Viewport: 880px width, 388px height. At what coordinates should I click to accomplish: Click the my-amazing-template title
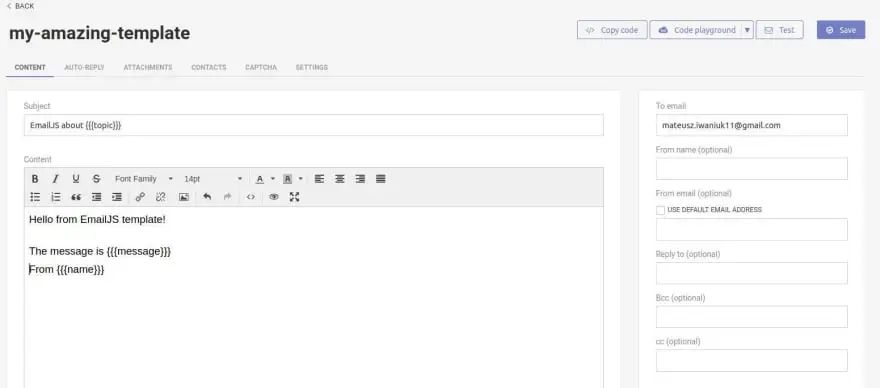[x=99, y=33]
